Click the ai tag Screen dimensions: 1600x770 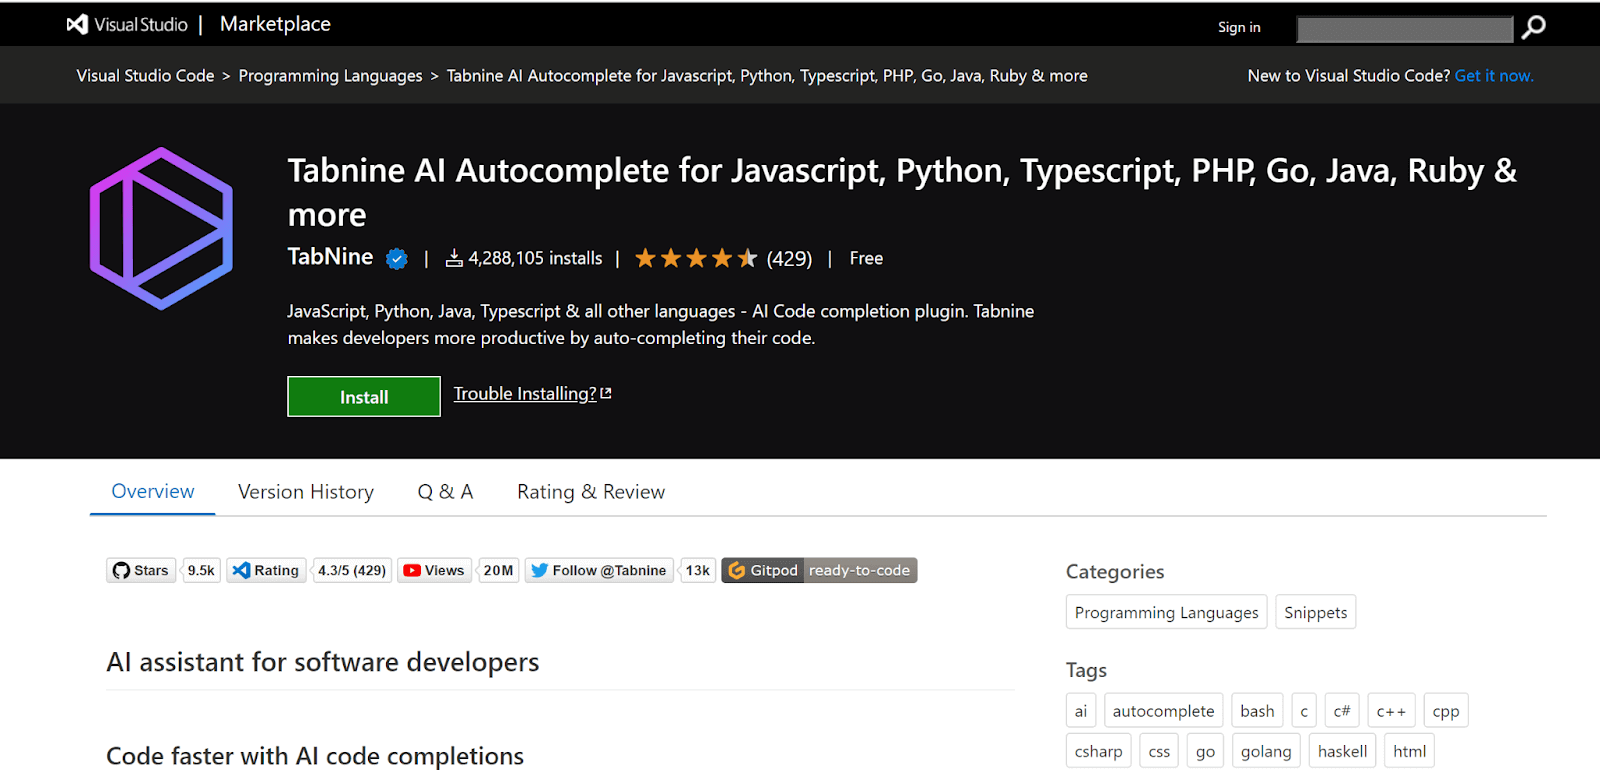pyautogui.click(x=1081, y=710)
